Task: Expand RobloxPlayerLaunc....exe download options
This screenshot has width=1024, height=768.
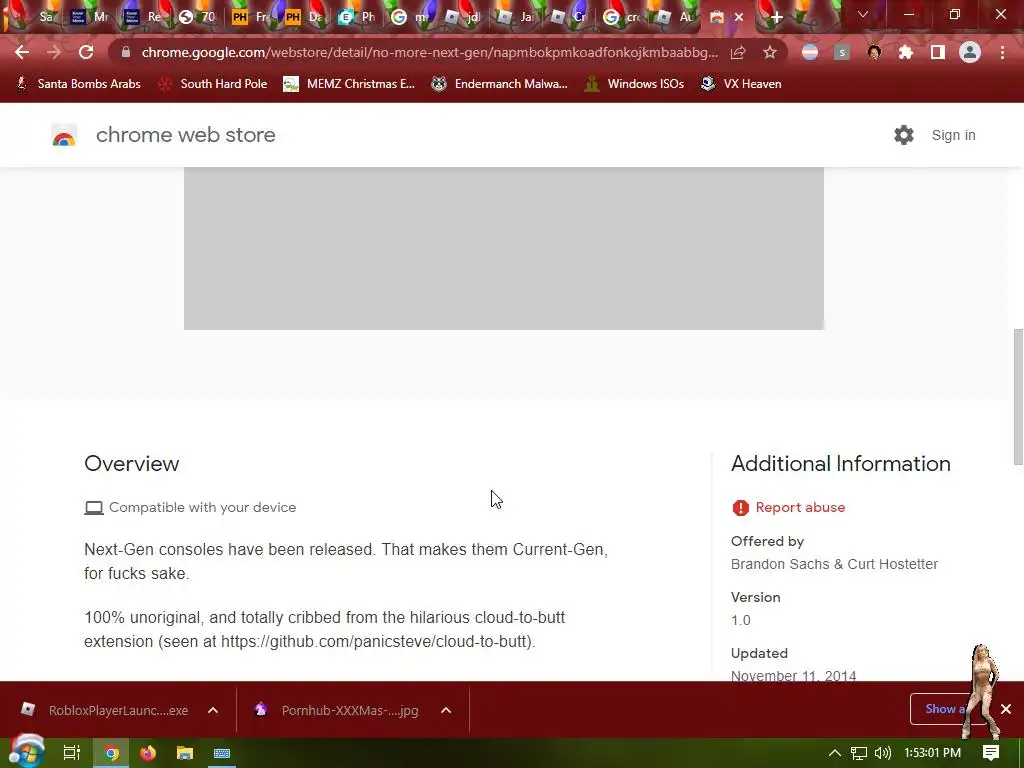Action: tap(213, 710)
